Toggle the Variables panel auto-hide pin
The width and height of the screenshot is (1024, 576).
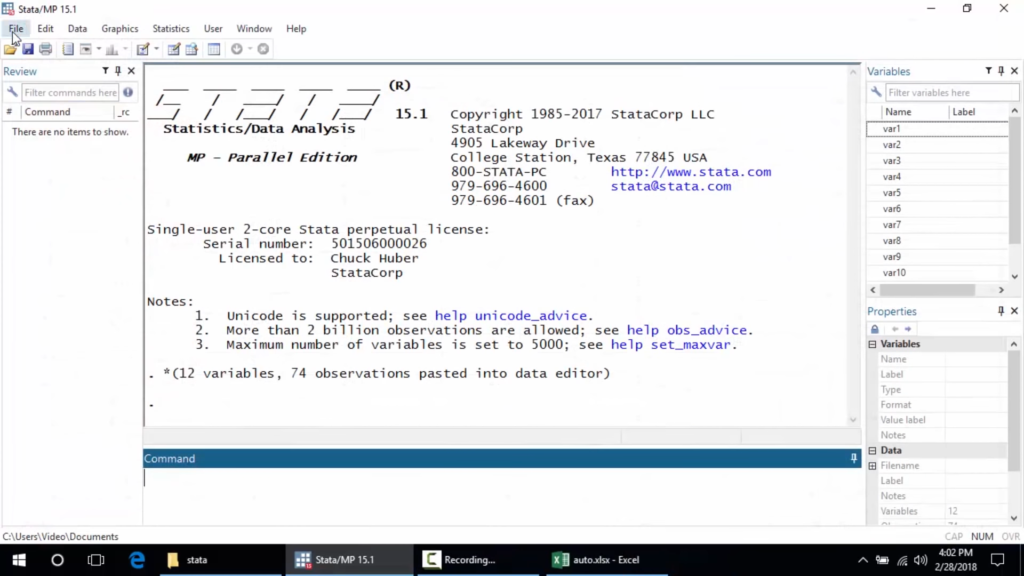tap(1001, 71)
